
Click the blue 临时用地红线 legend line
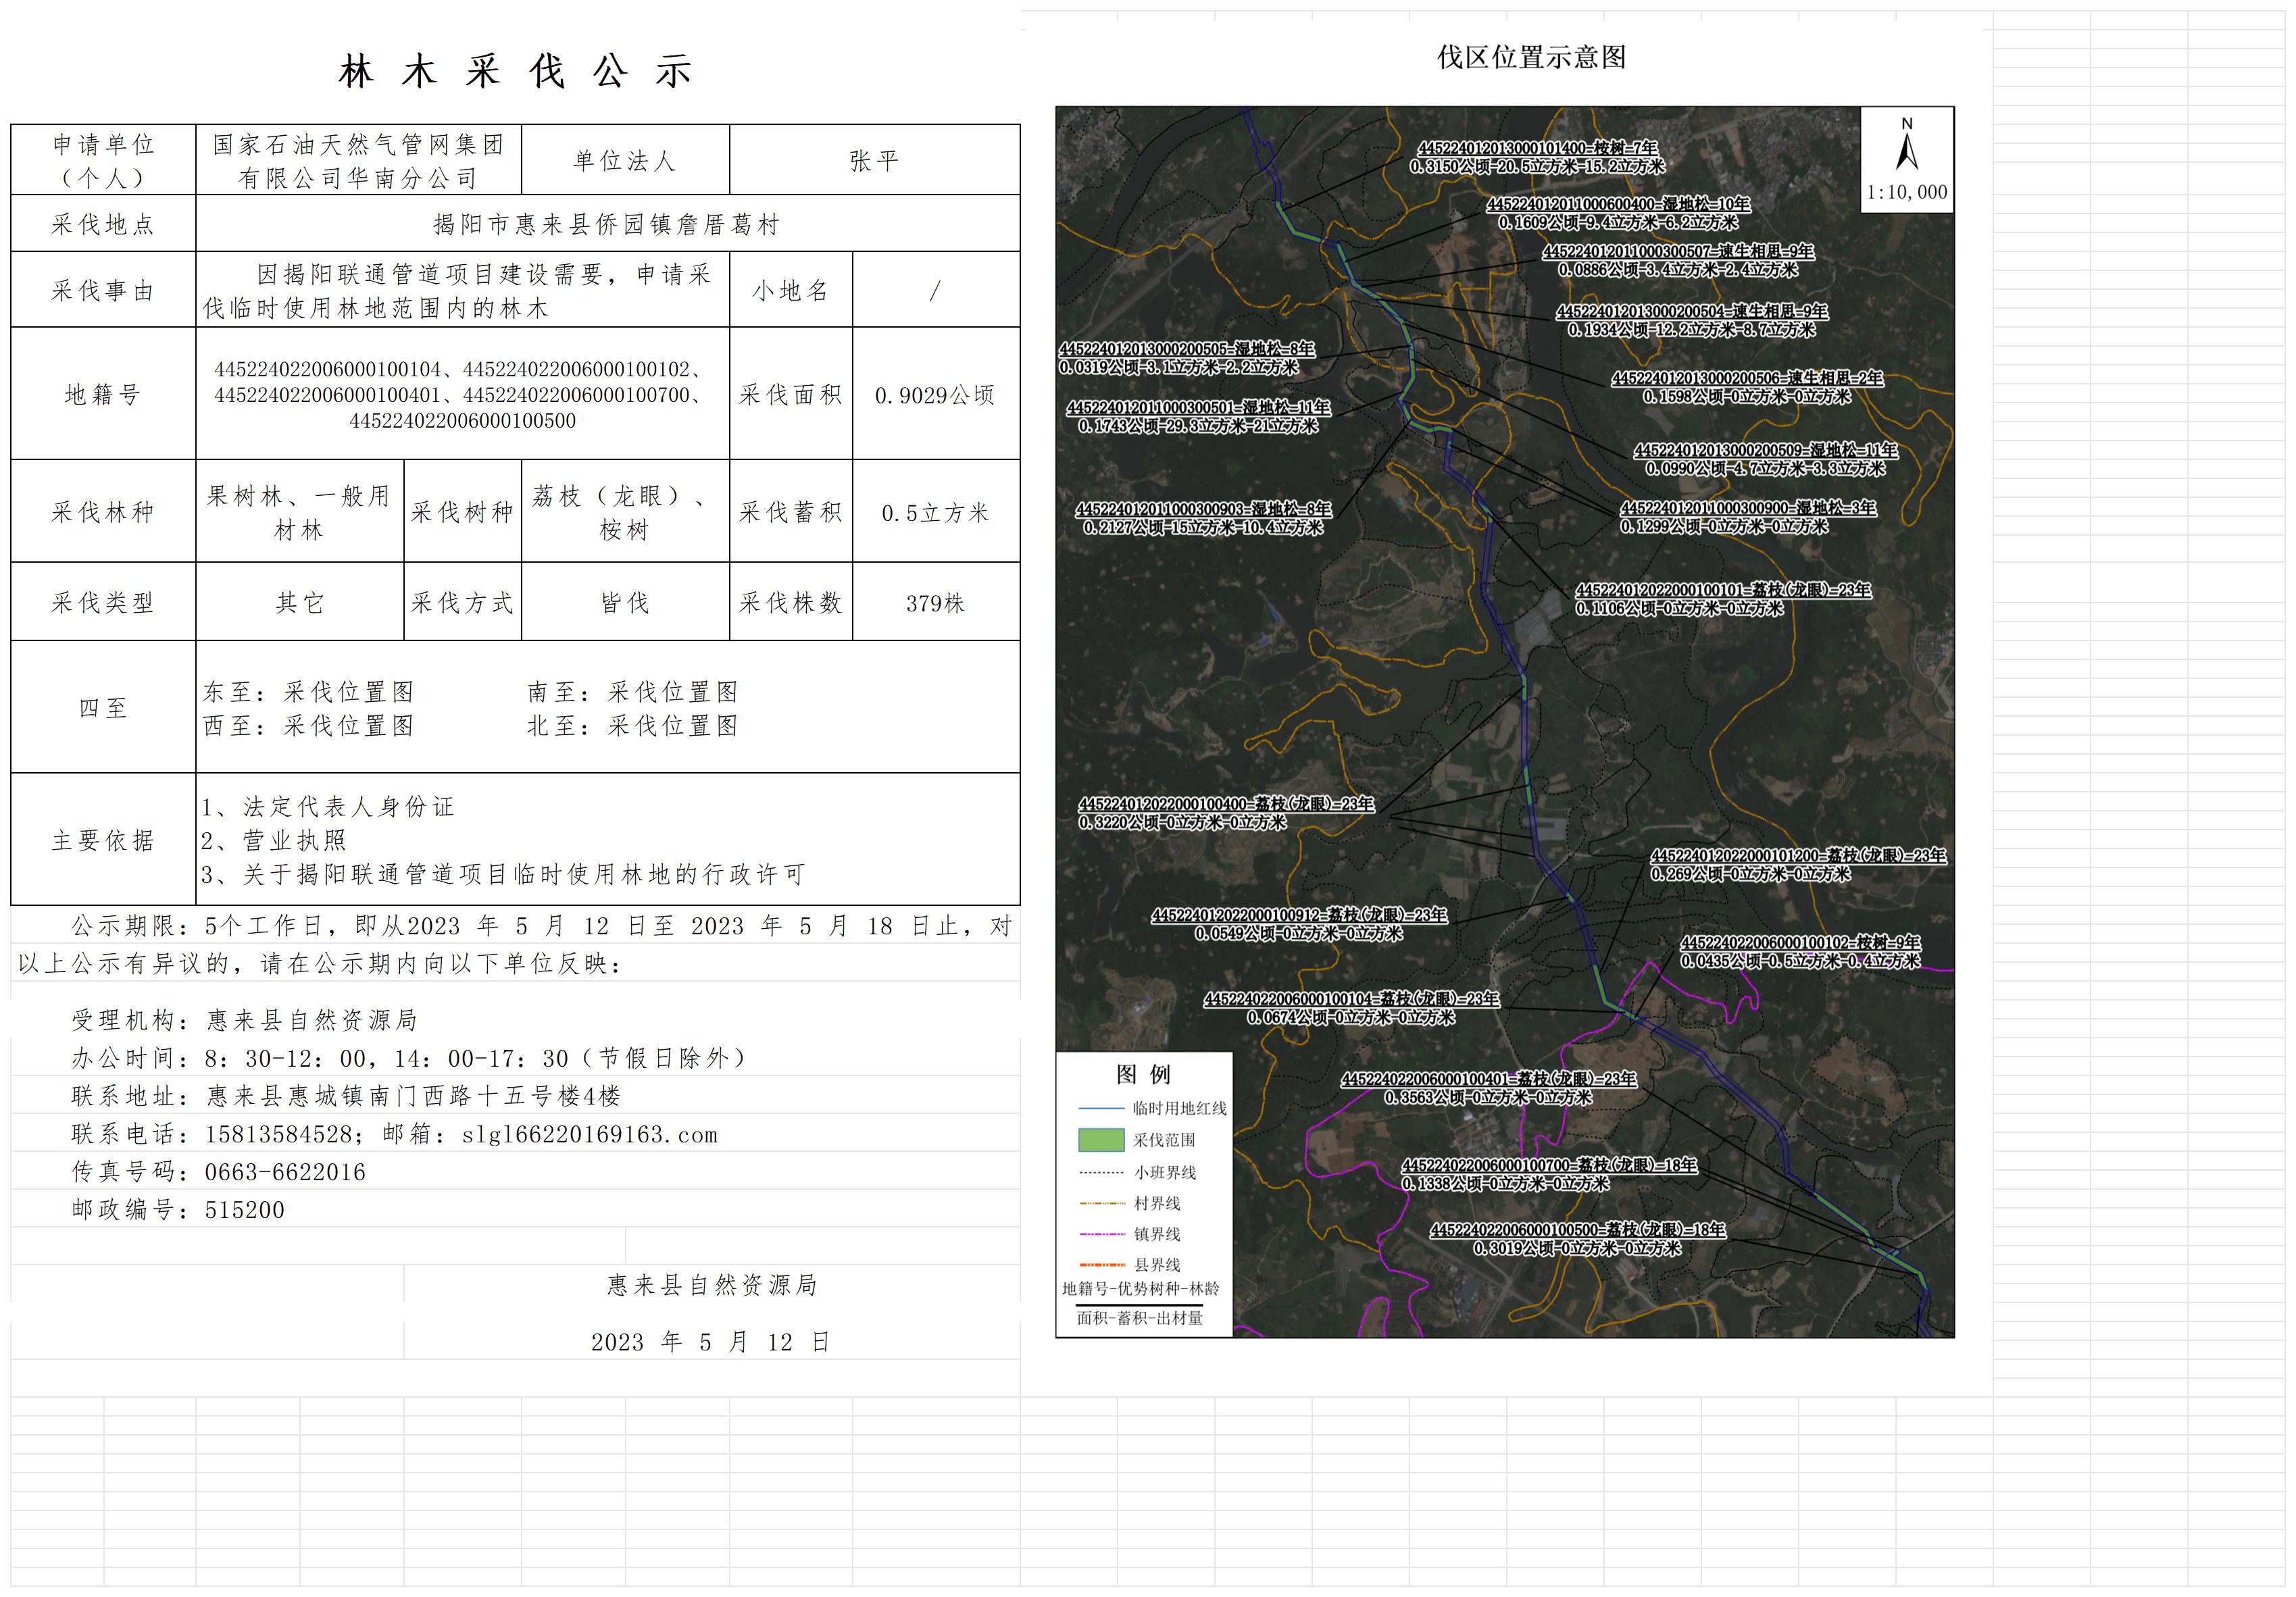[1101, 1108]
